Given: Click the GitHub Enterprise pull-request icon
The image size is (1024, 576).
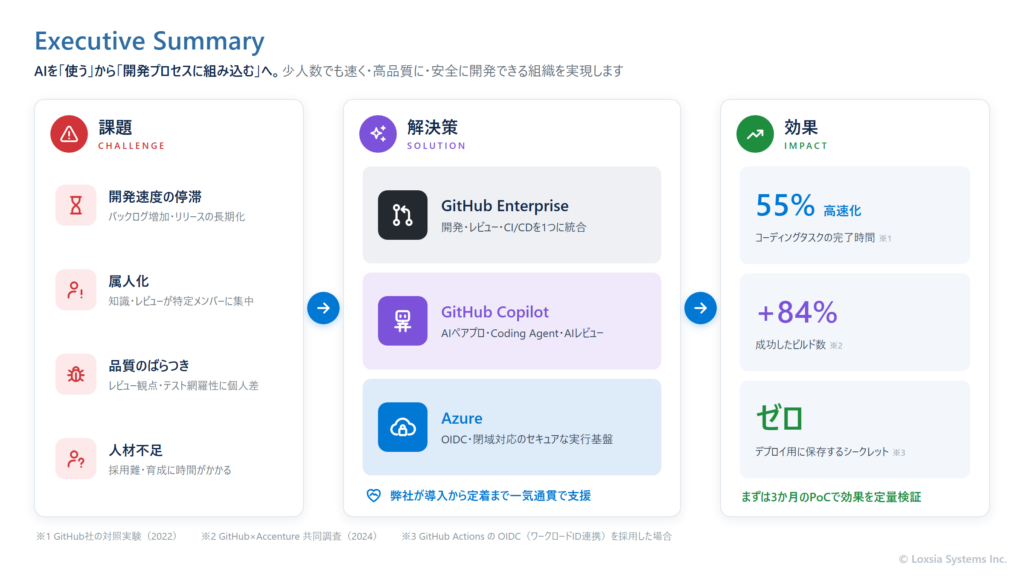Looking at the screenshot, I should point(402,215).
